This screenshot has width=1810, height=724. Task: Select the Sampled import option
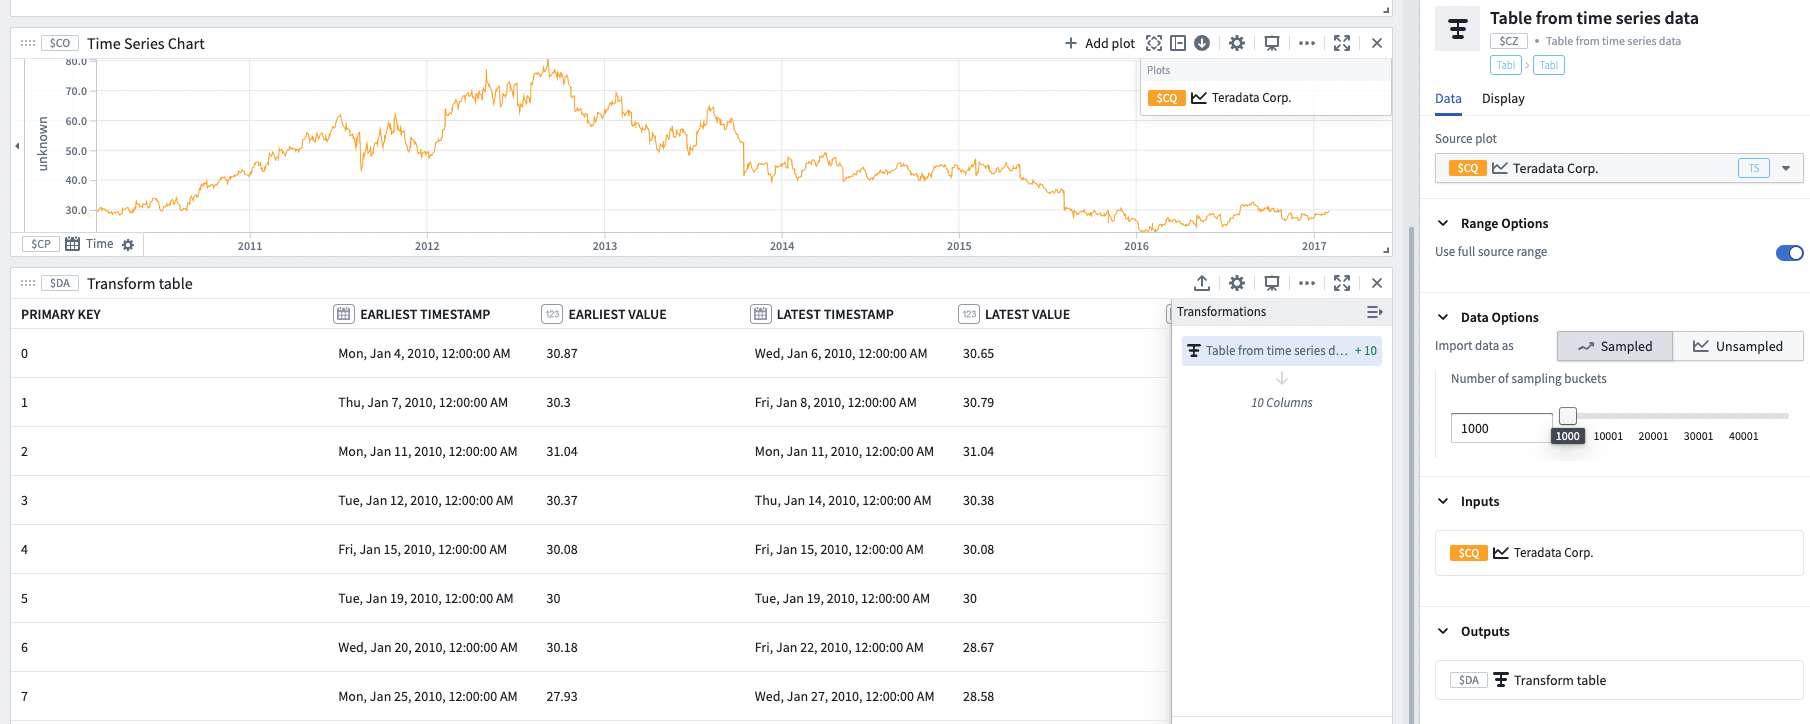[x=1615, y=346]
